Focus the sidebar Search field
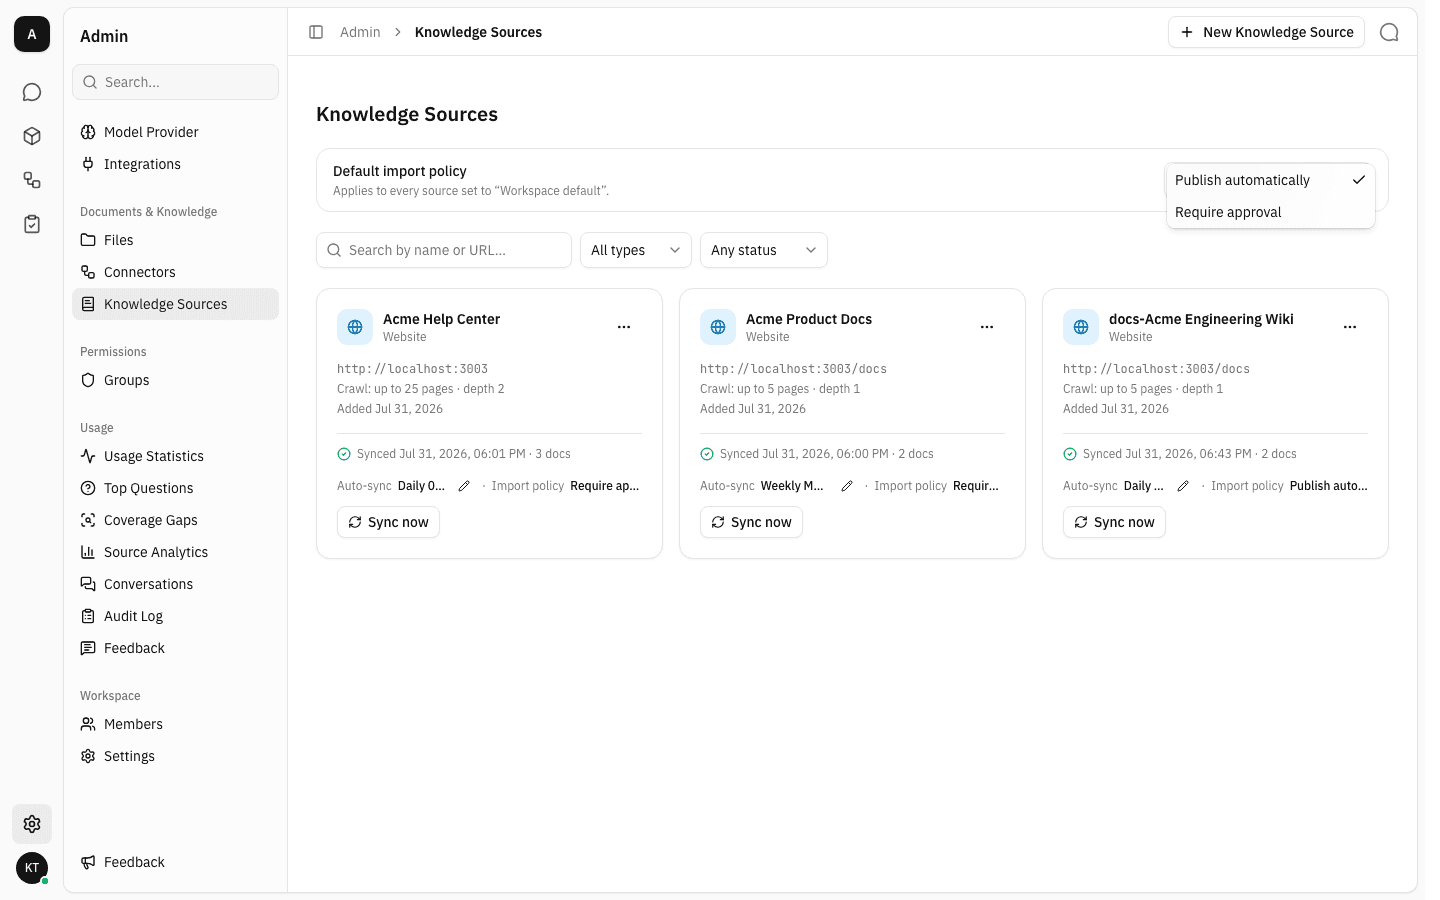 click(175, 82)
